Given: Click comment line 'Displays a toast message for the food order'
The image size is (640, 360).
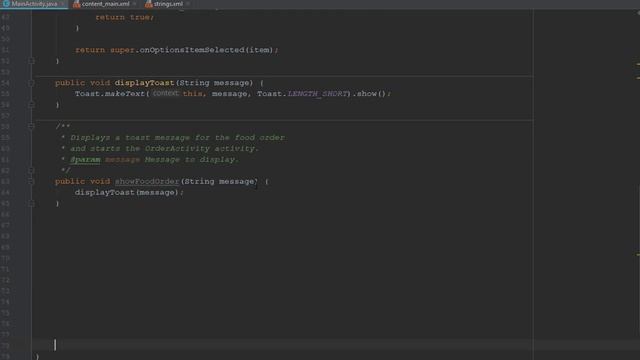Looking at the screenshot, I should pyautogui.click(x=178, y=138).
